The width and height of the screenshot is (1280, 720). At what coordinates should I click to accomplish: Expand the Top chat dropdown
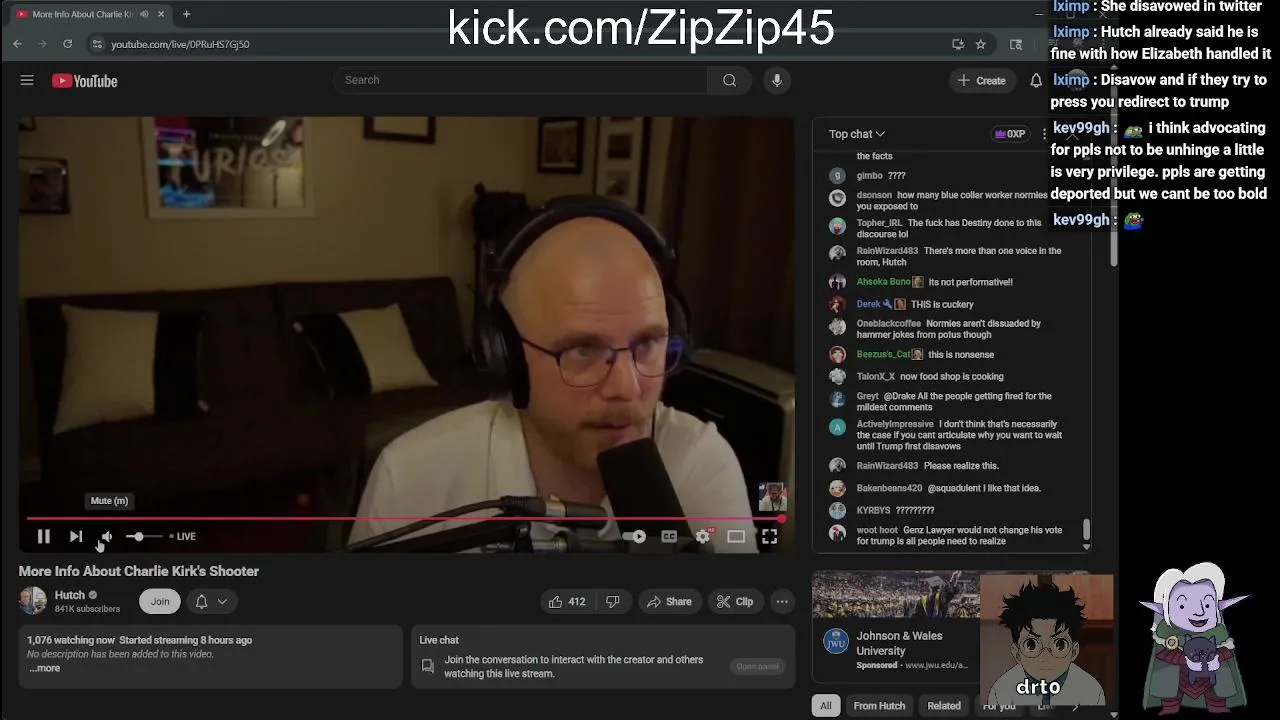[x=857, y=134]
